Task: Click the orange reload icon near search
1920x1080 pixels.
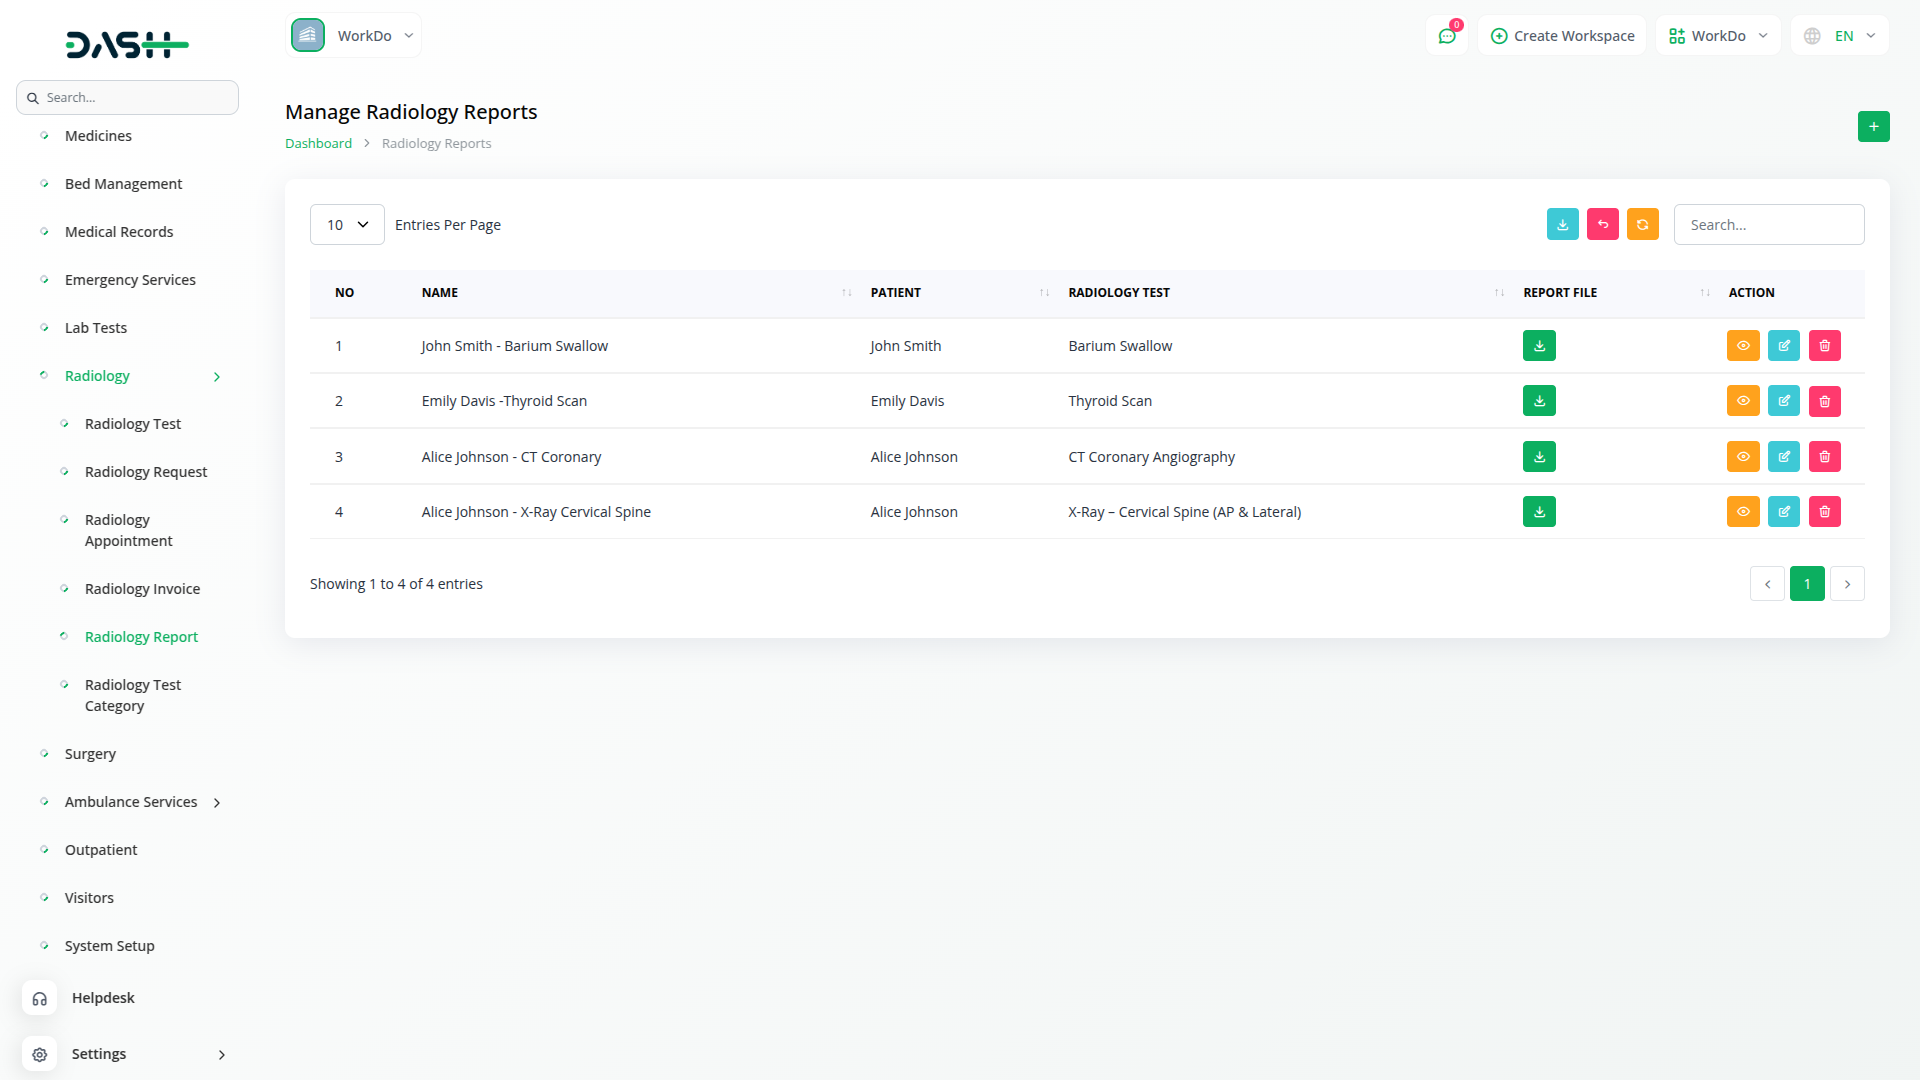Action: click(x=1642, y=225)
